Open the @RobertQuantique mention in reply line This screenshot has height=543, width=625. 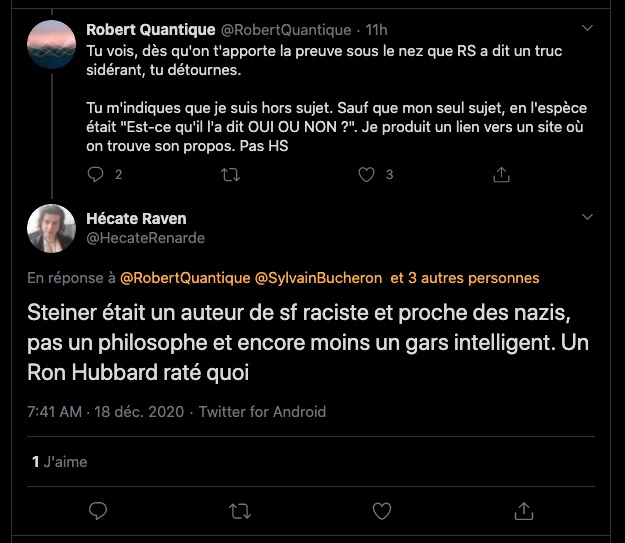coord(185,277)
